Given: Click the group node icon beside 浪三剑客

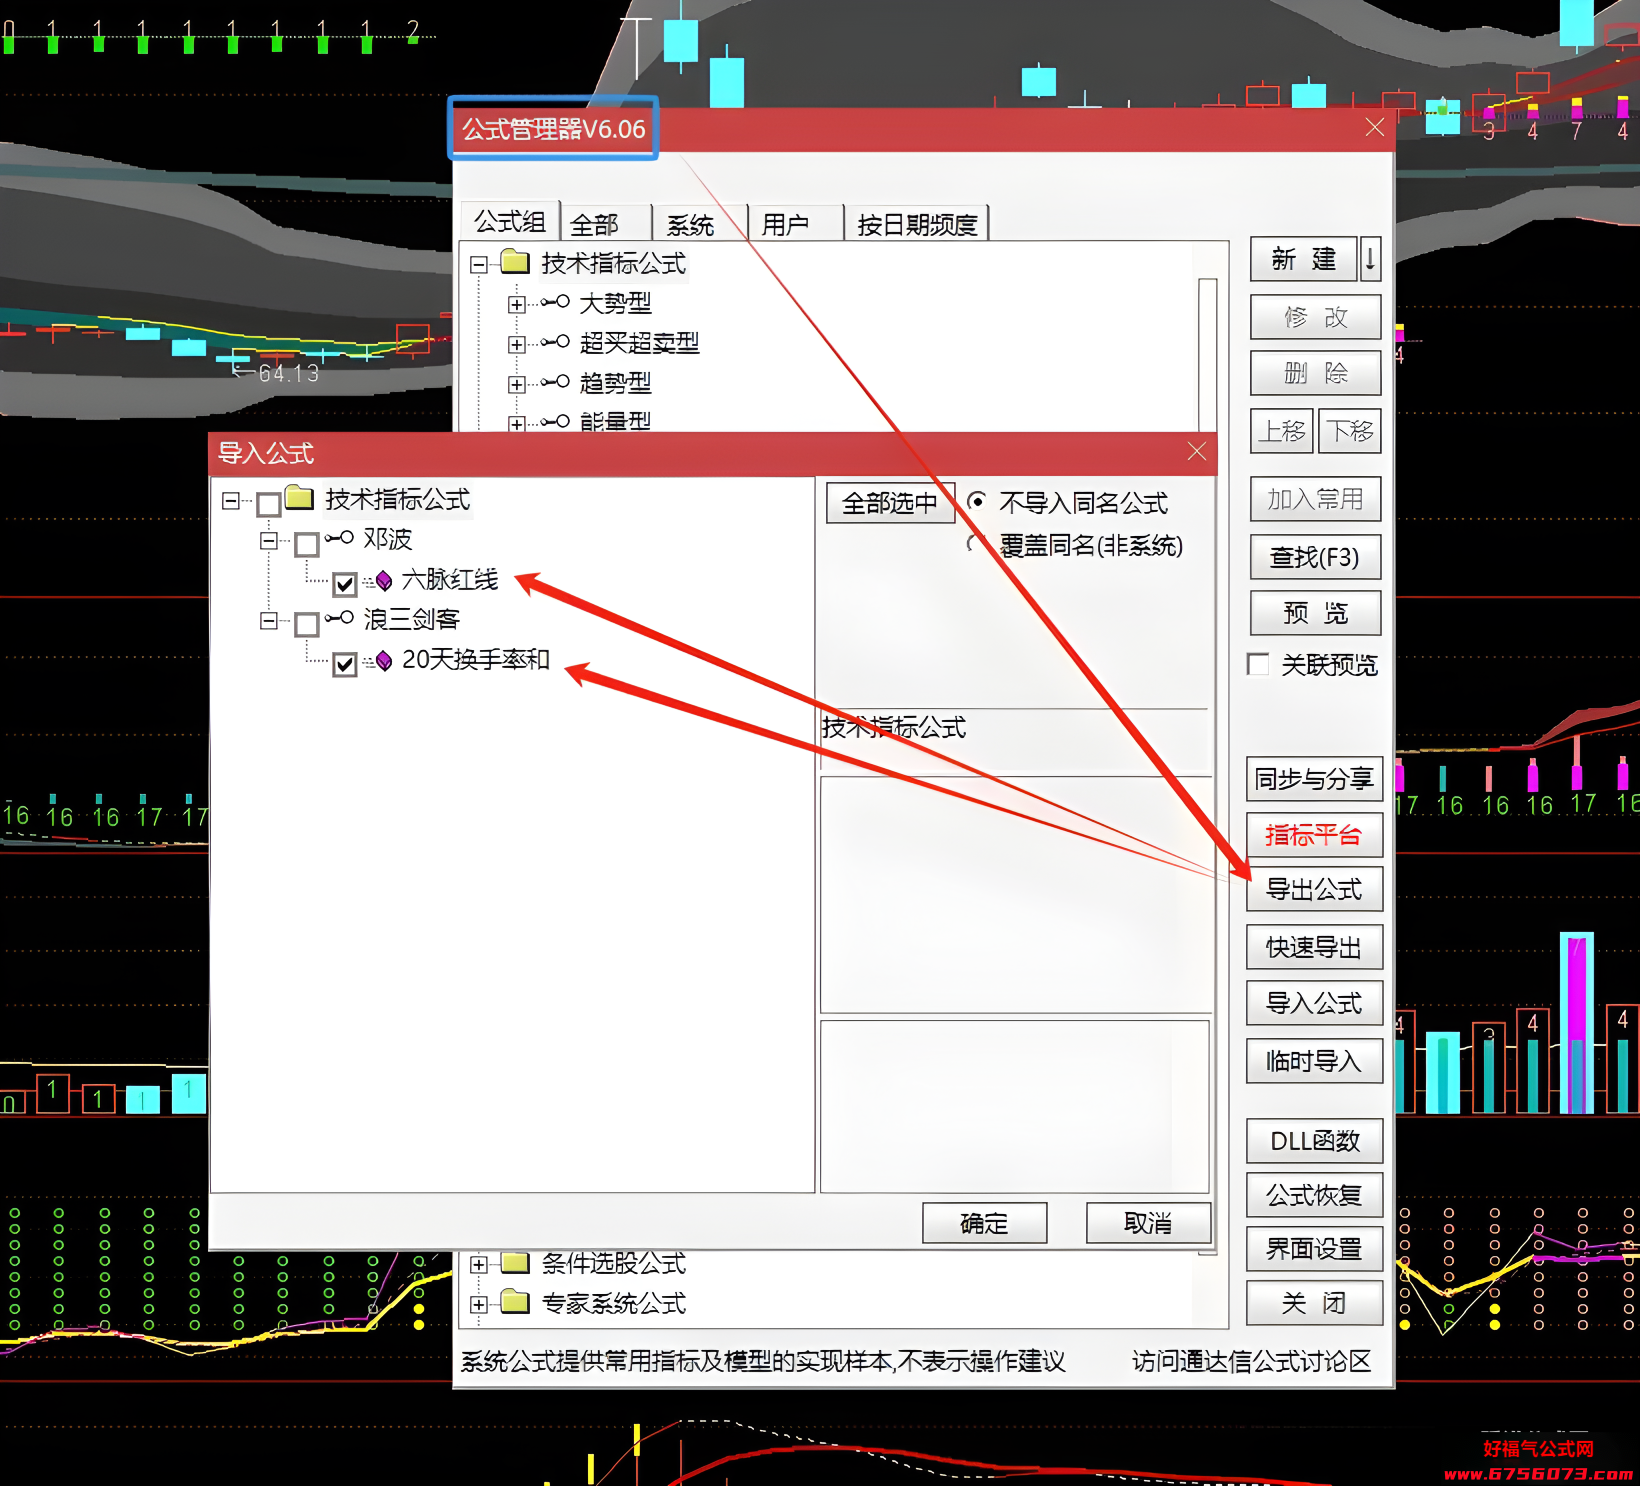Looking at the screenshot, I should pos(339,618).
